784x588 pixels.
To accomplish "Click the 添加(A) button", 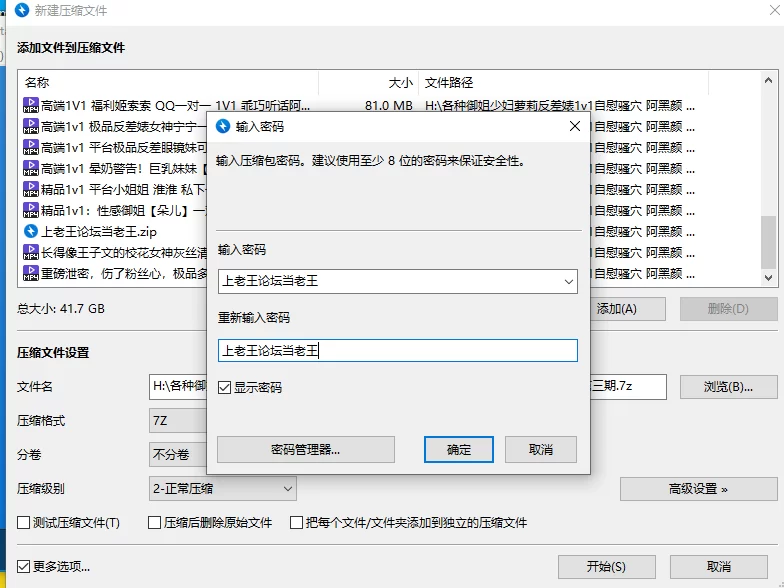I will (x=628, y=308).
